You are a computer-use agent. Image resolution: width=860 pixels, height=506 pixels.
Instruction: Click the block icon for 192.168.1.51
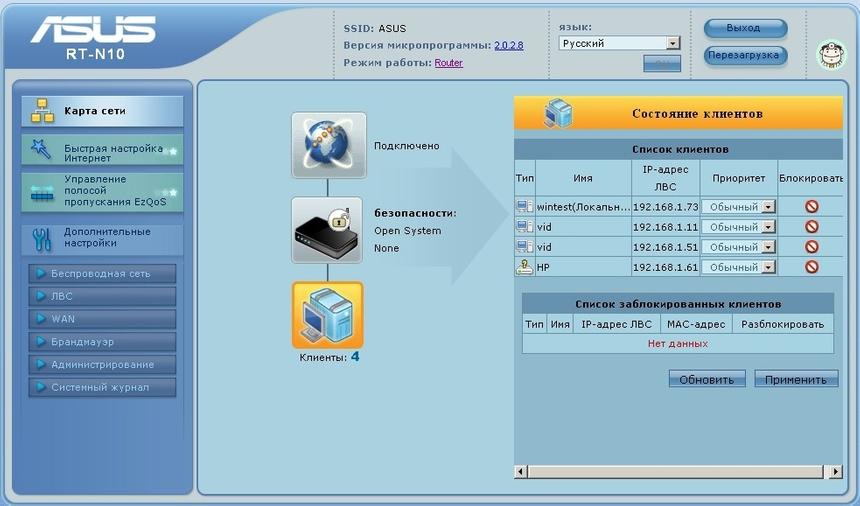tap(811, 247)
